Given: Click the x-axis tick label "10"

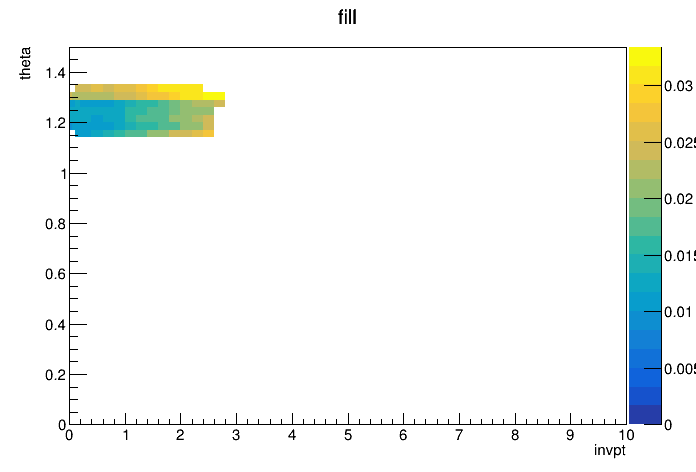Looking at the screenshot, I should (624, 436).
